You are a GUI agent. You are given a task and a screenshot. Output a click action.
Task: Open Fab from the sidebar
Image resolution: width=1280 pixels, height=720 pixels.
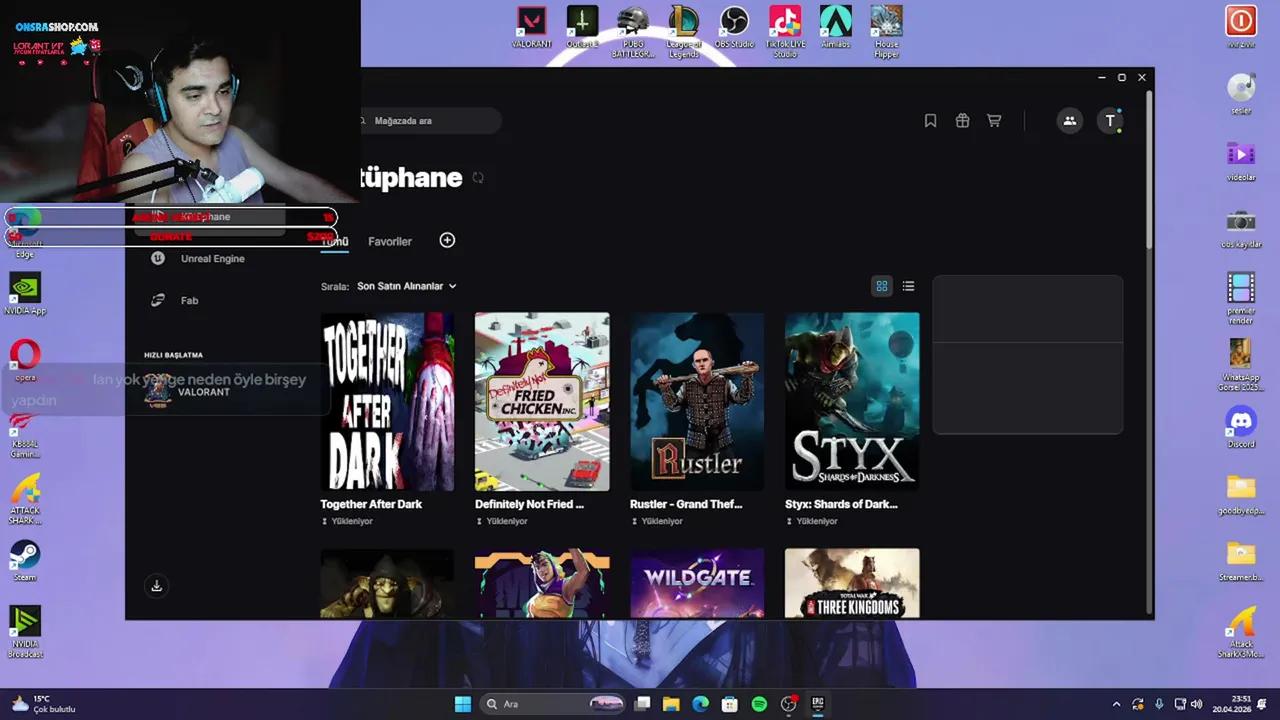point(189,300)
